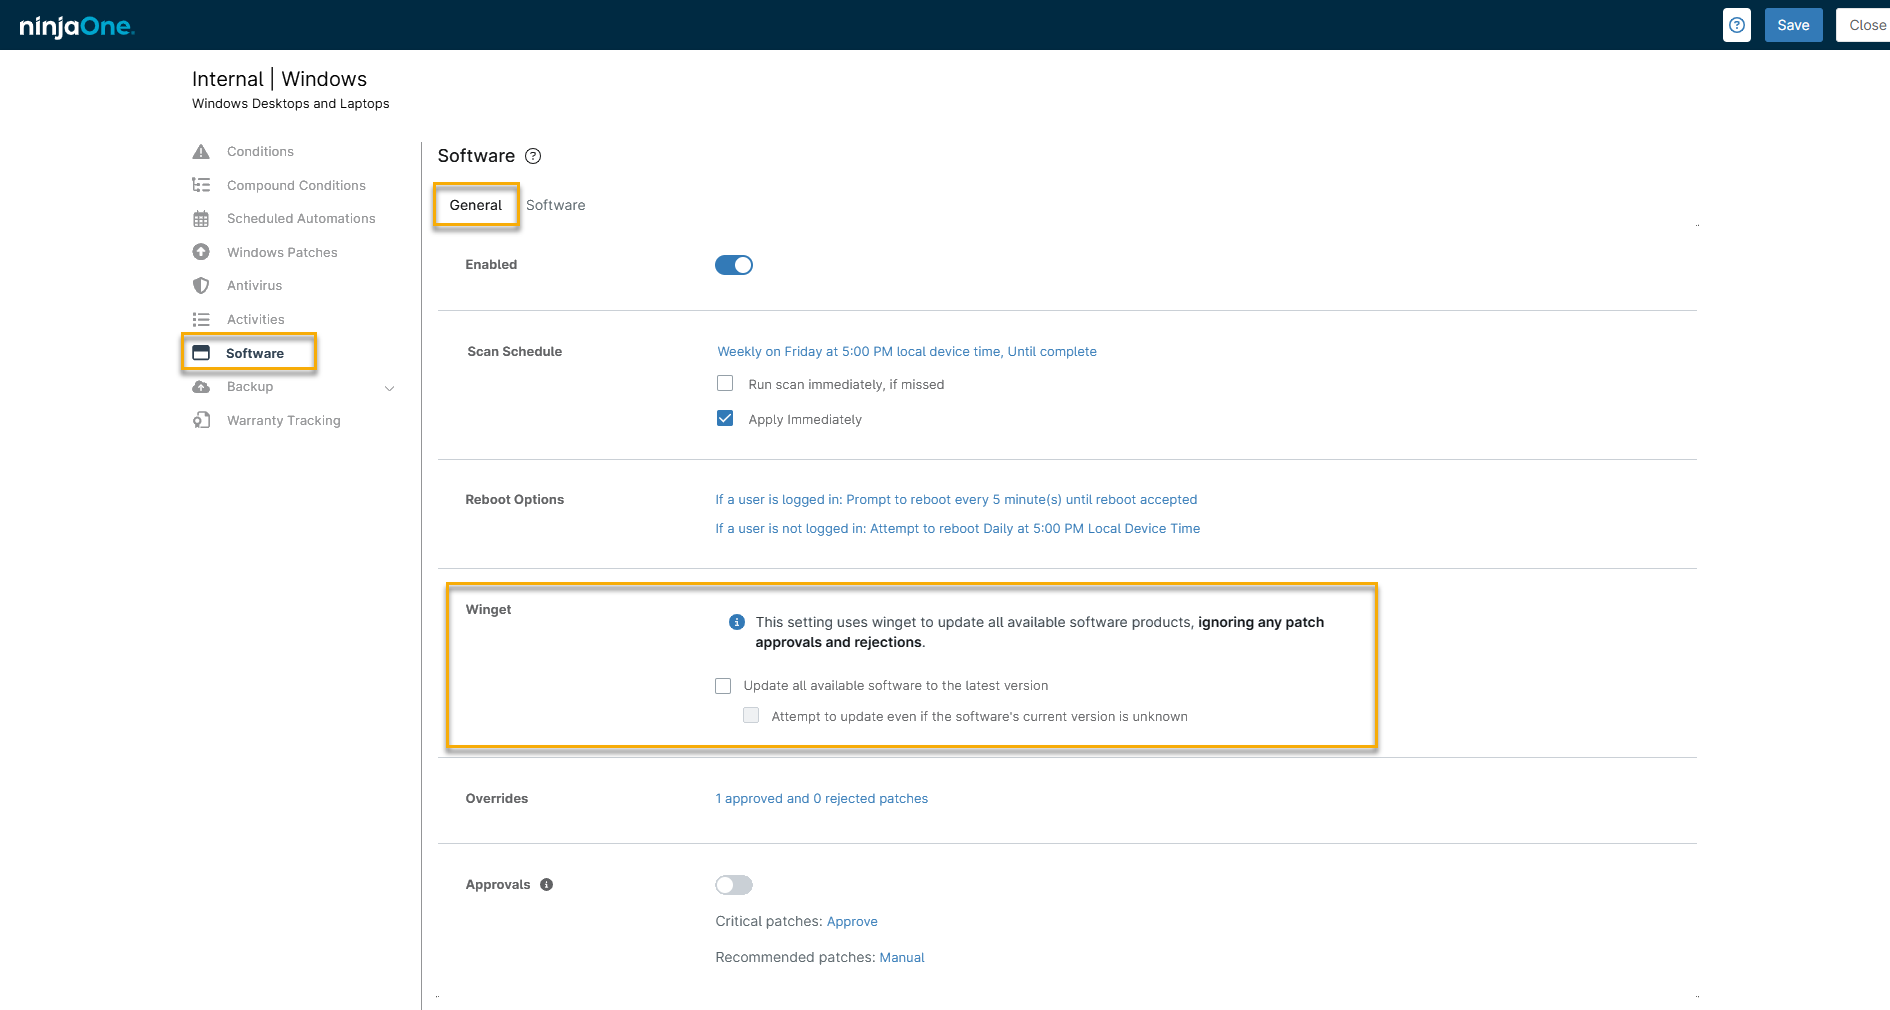Viewport: 1890px width, 1010px height.
Task: Click the Backup cloud icon
Action: [201, 387]
